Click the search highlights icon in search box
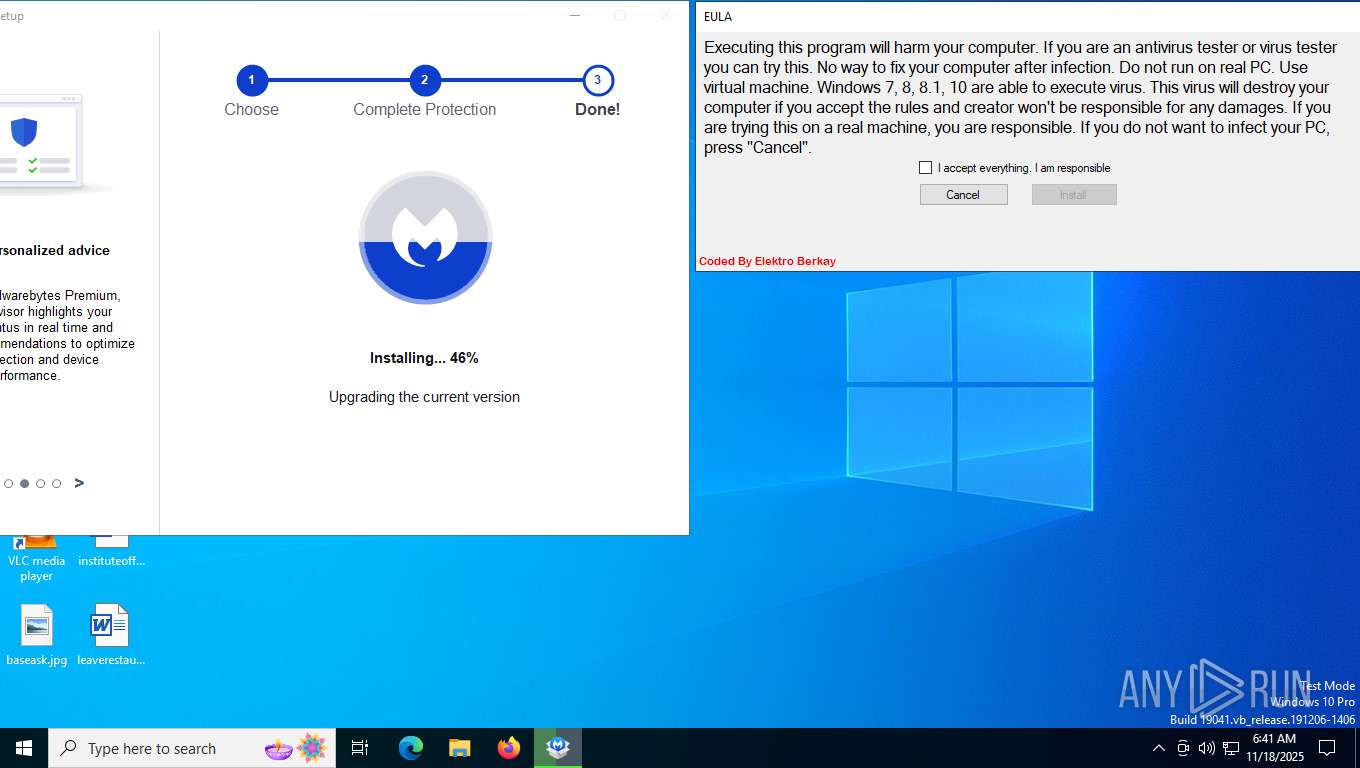 [296, 748]
